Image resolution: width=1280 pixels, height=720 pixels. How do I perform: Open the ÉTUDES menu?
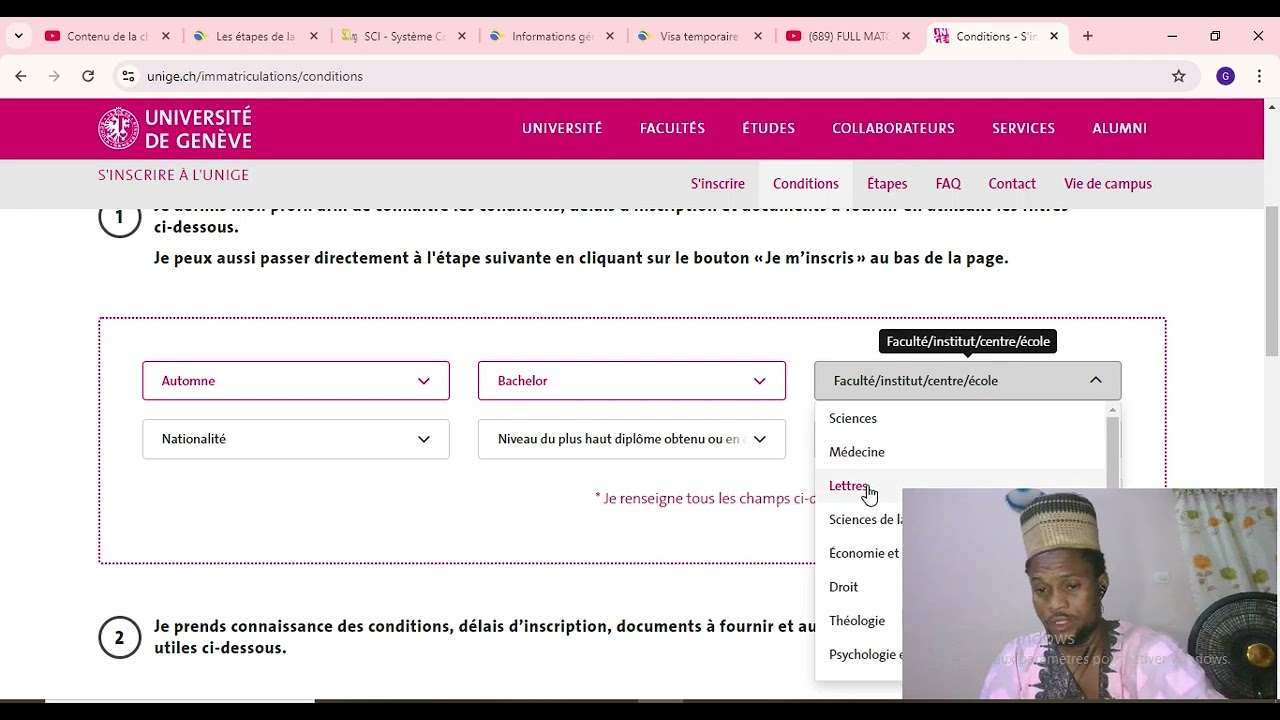[768, 128]
